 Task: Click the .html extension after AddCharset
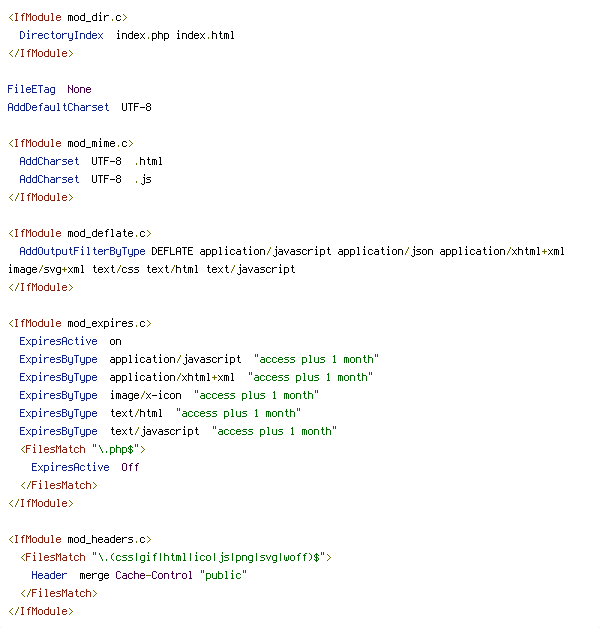click(148, 161)
